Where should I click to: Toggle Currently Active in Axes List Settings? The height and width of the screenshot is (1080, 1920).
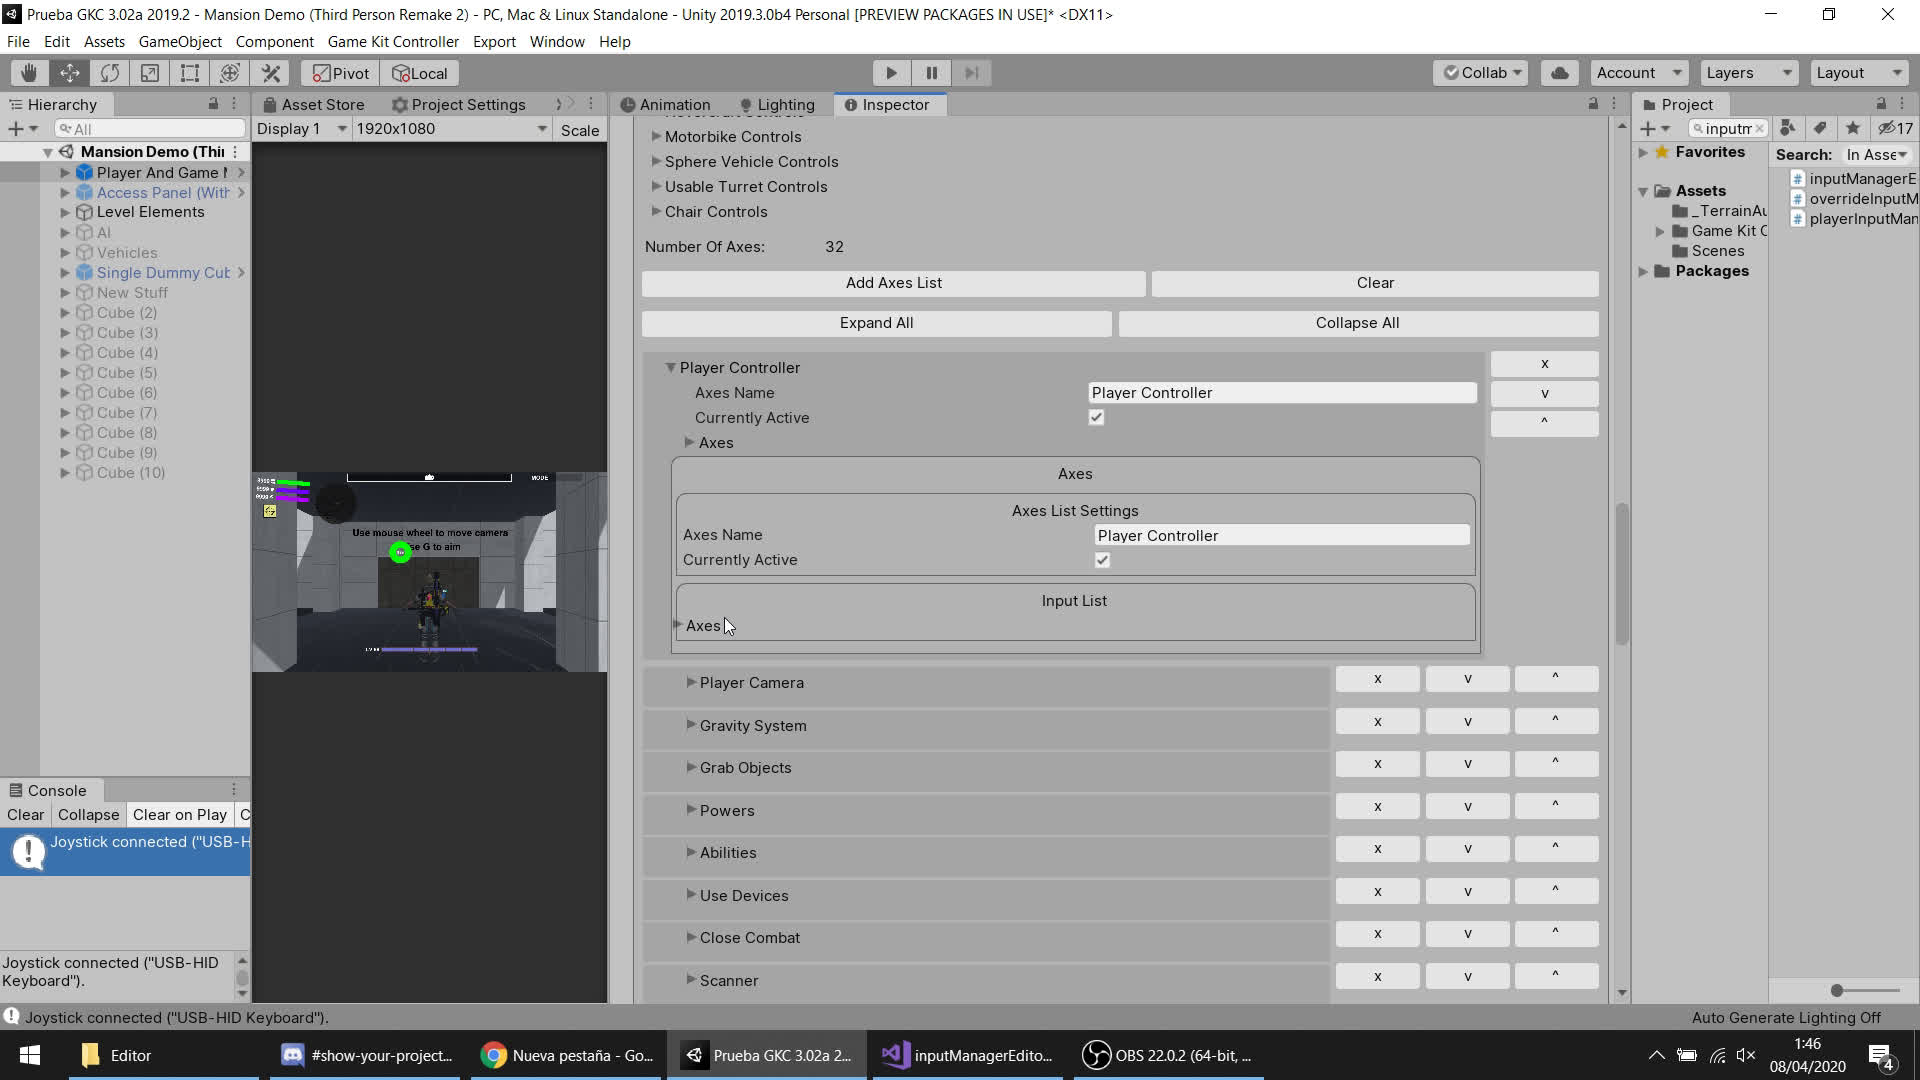tap(1102, 560)
